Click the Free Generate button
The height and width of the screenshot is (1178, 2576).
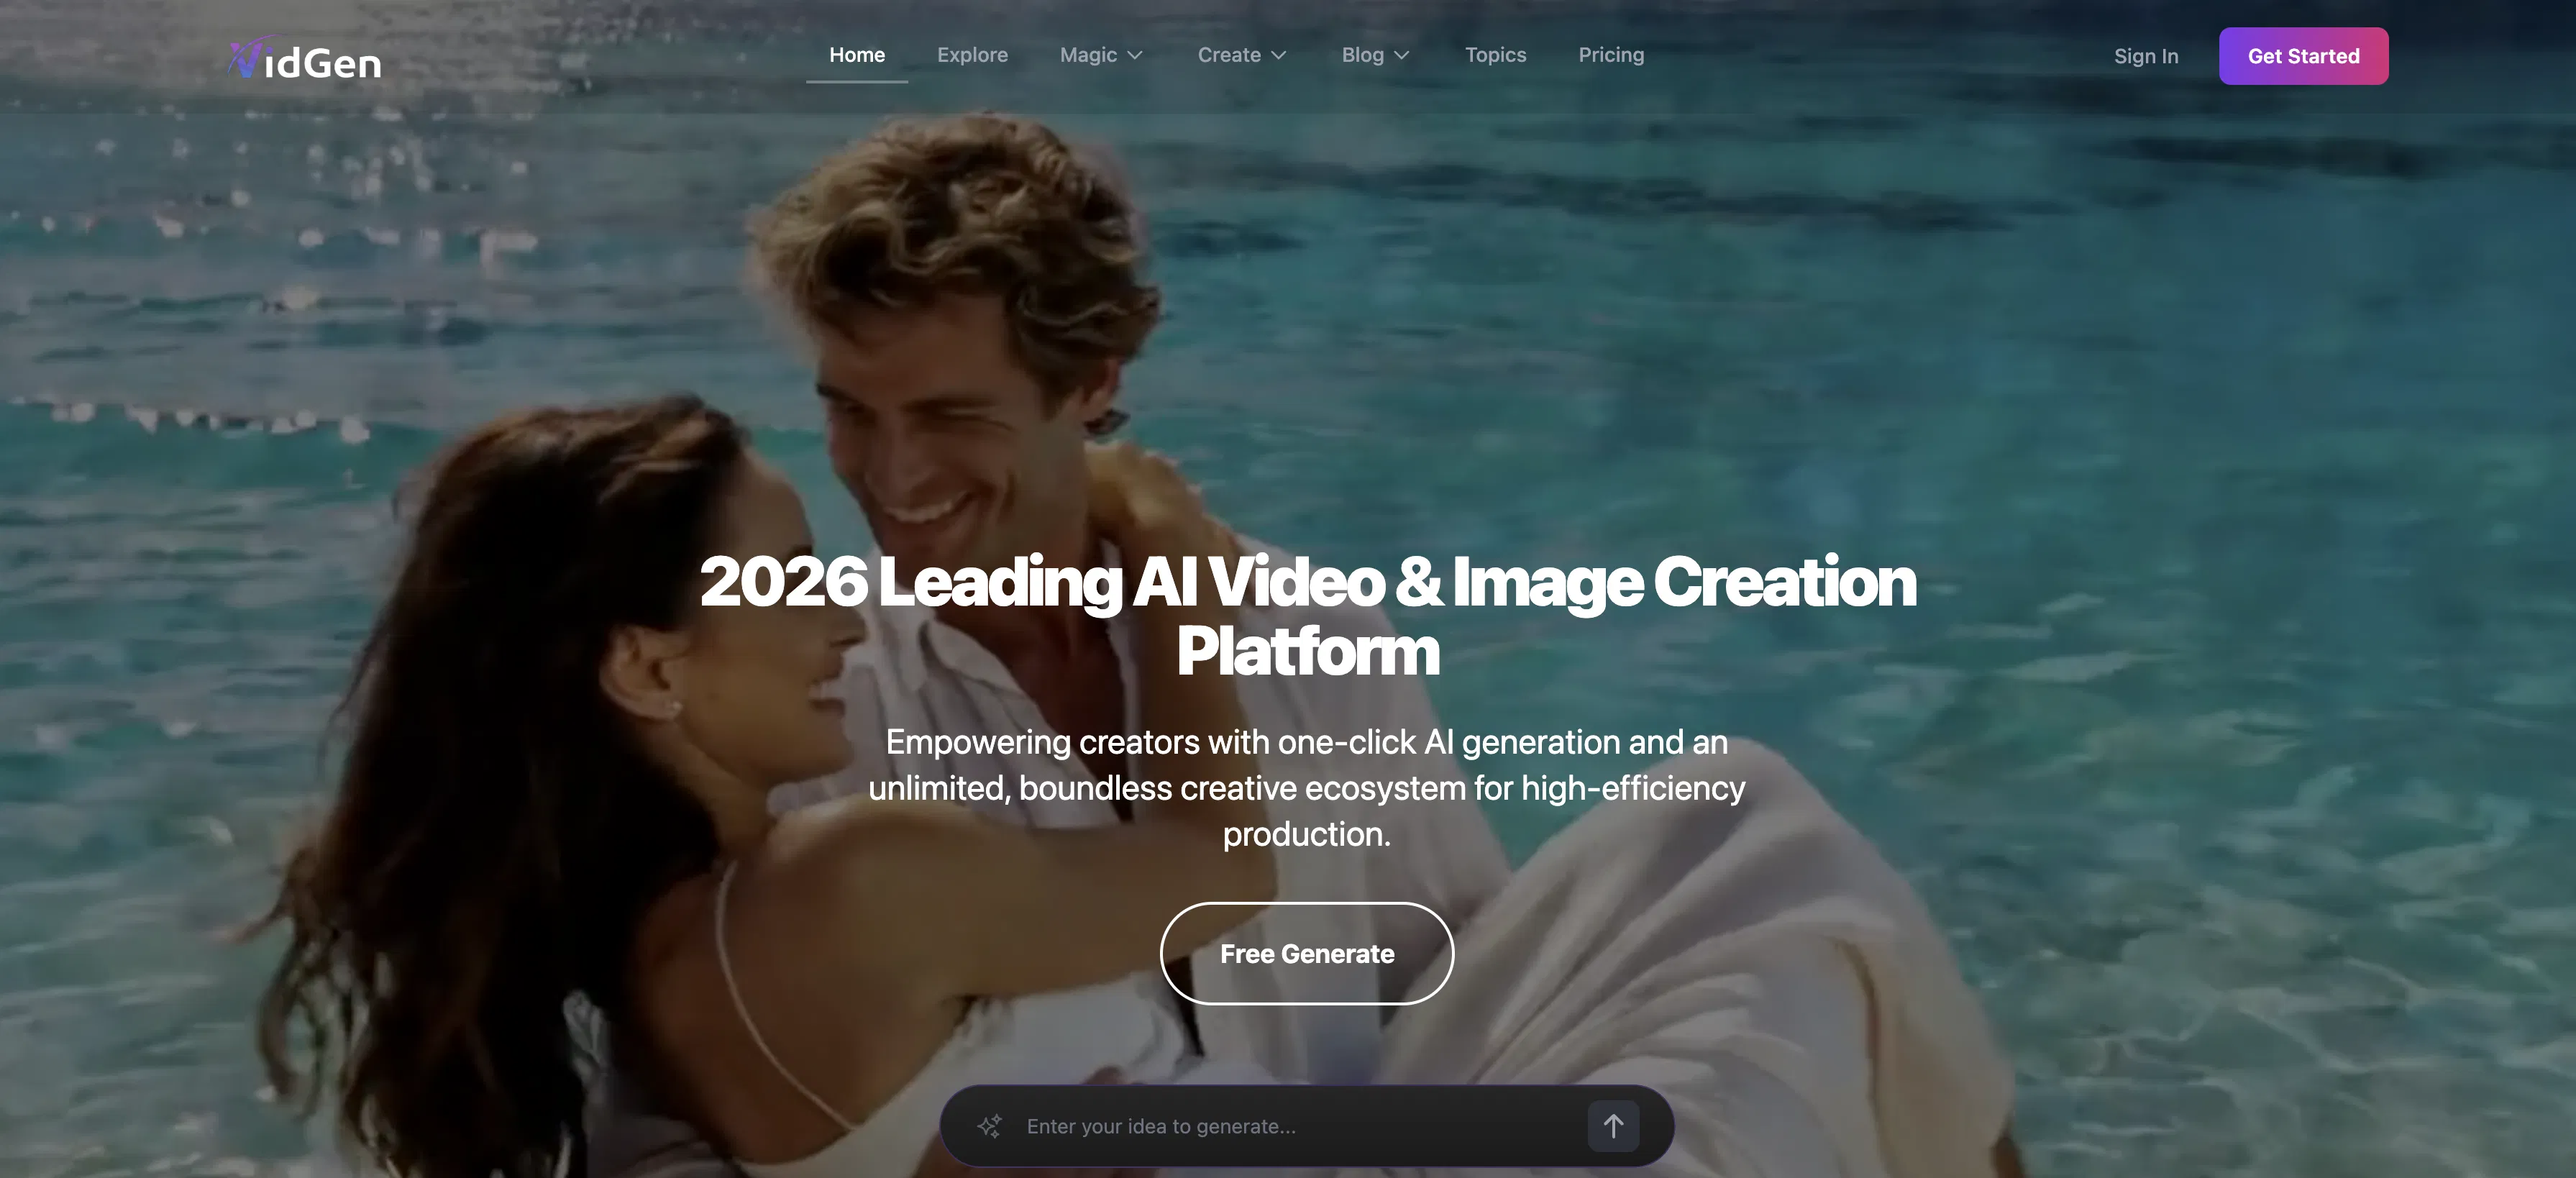click(x=1307, y=953)
